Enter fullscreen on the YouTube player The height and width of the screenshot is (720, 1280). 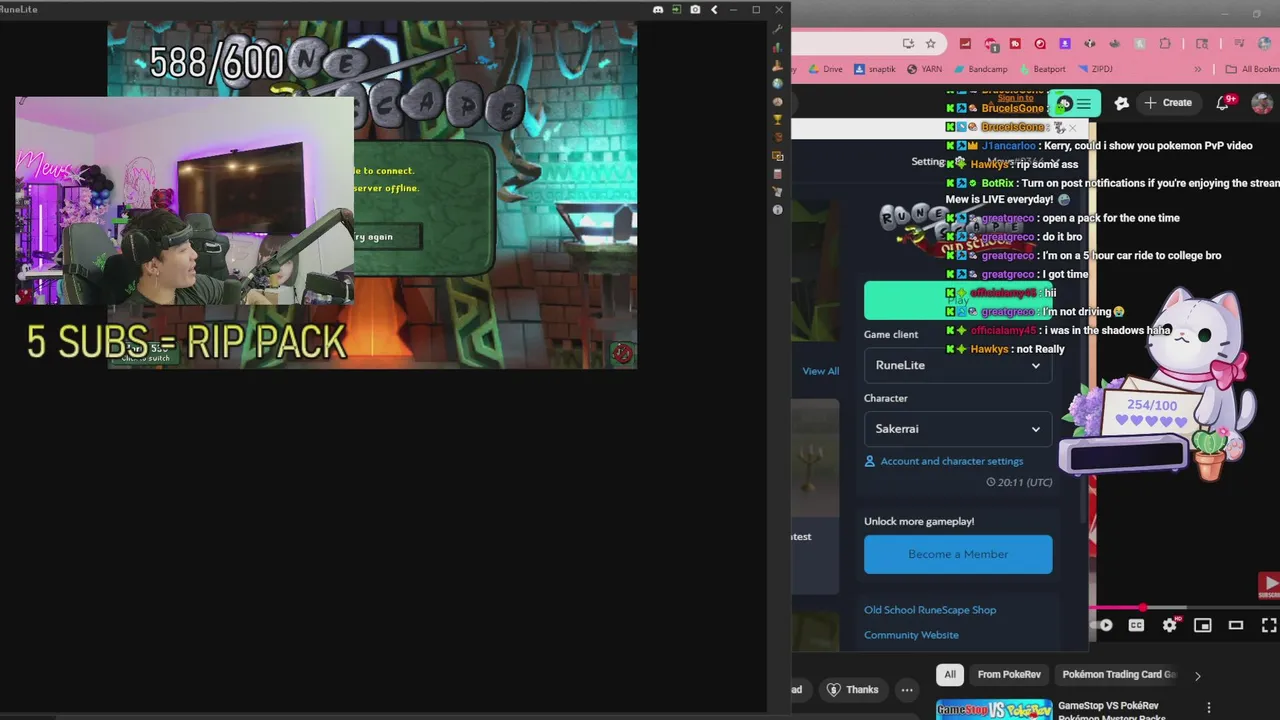(1268, 625)
